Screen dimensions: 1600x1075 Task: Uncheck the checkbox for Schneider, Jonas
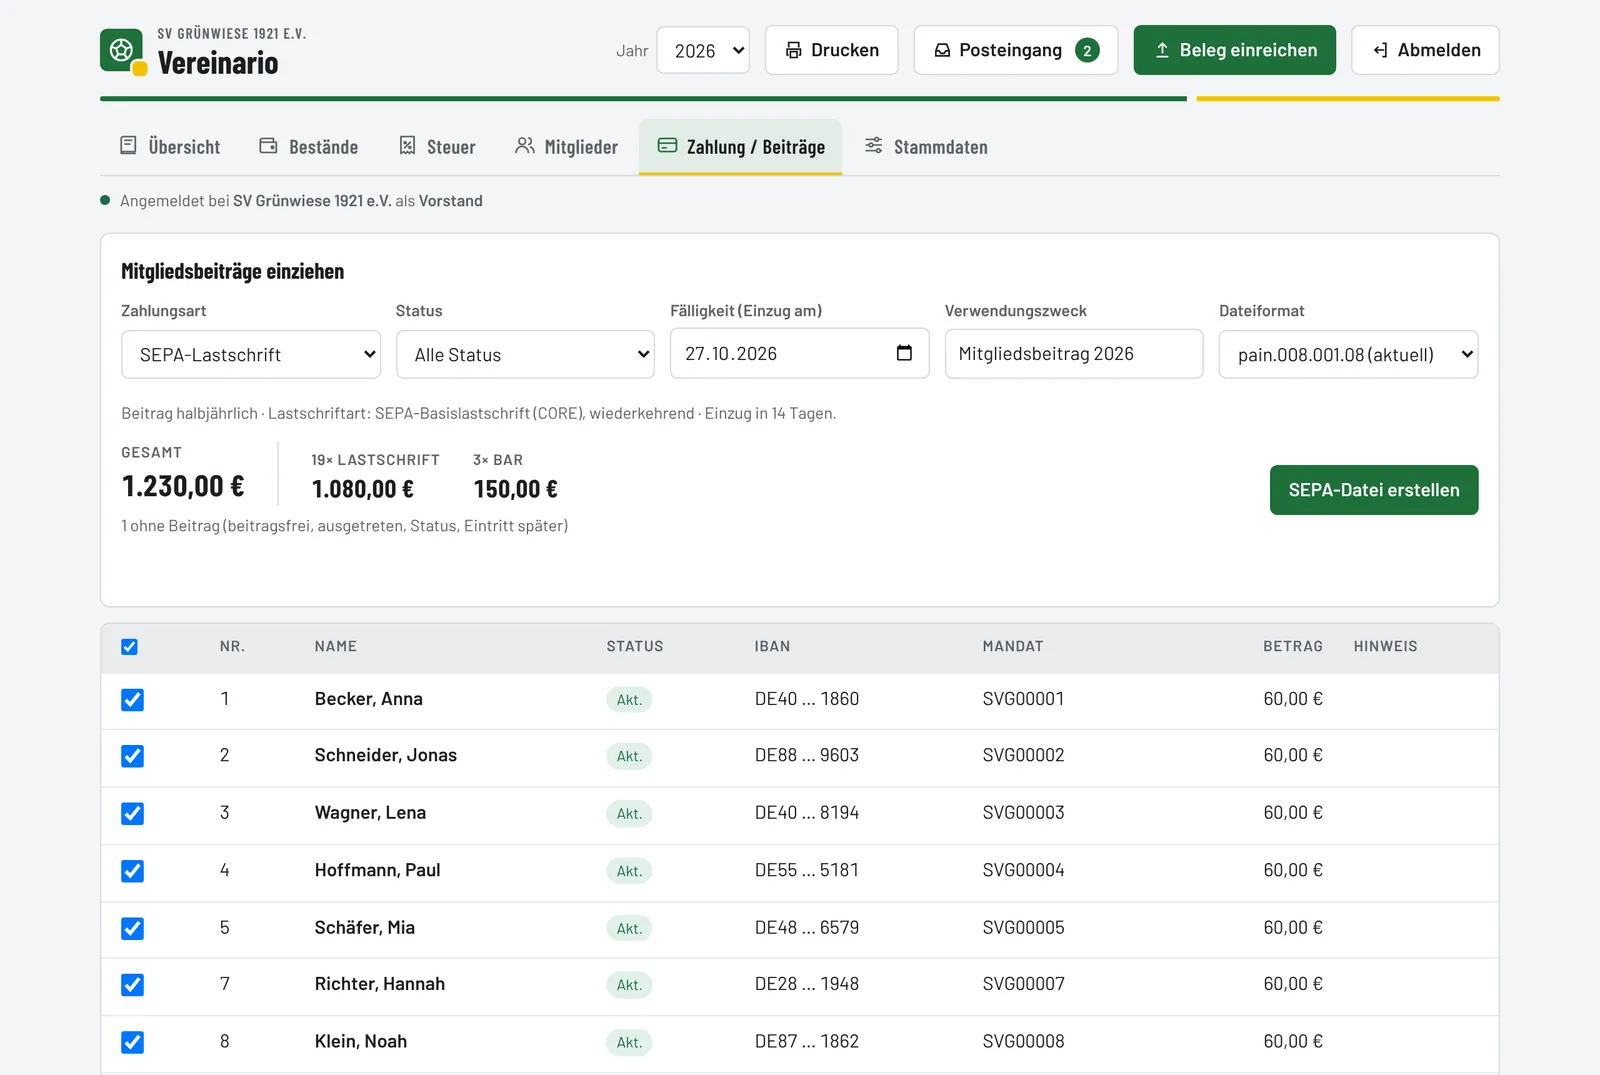click(132, 756)
